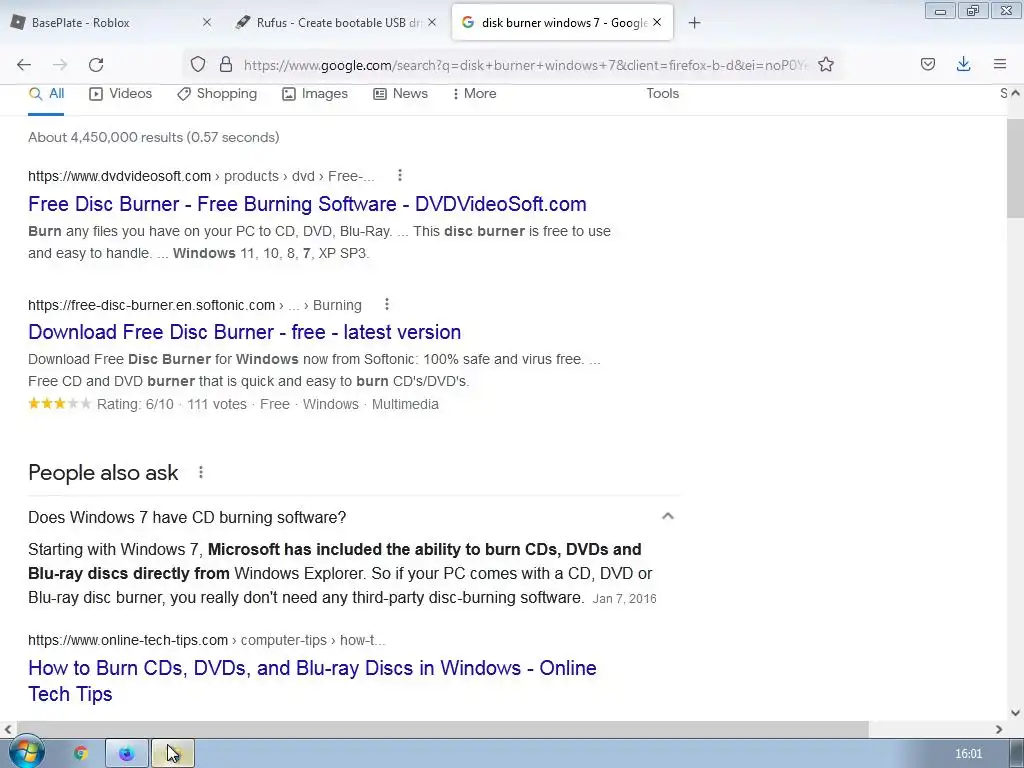Open Free Disc Burner DVDVideoSoft.com link
This screenshot has height=768, width=1024.
pyautogui.click(x=307, y=204)
